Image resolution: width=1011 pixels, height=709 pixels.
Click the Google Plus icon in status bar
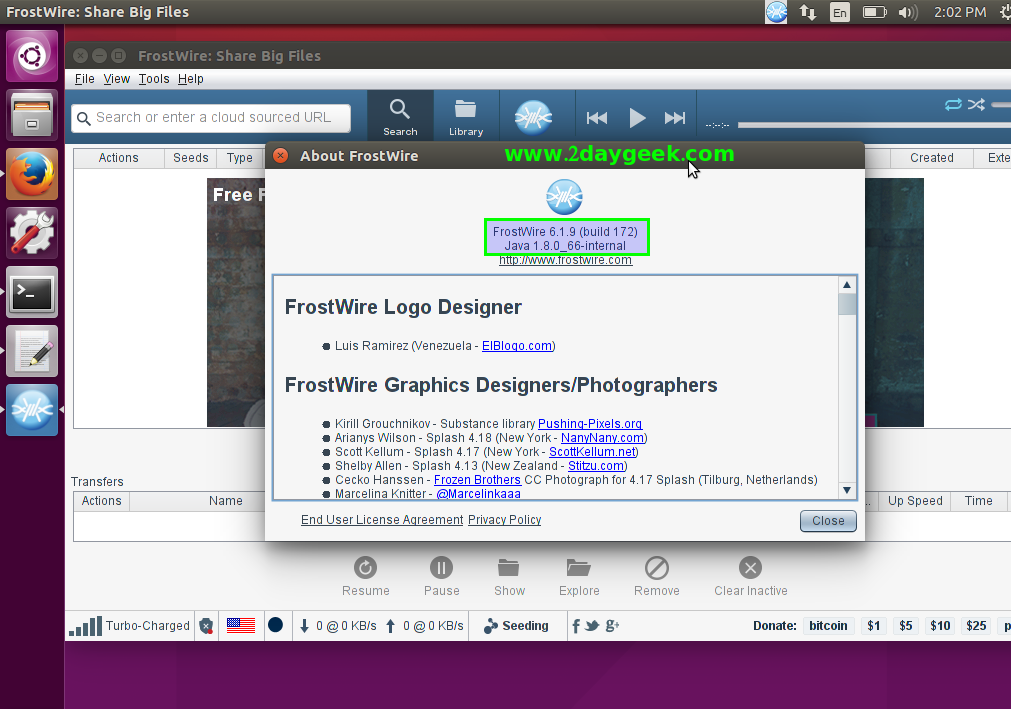click(x=612, y=626)
